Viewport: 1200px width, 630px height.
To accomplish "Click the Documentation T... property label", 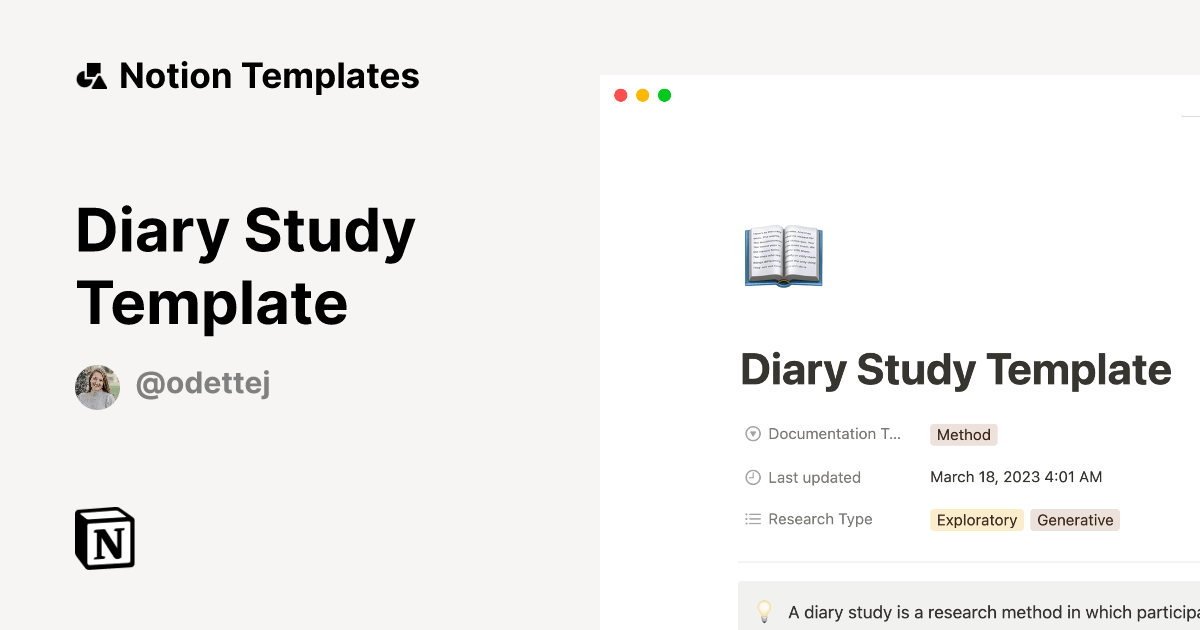I will (834, 434).
